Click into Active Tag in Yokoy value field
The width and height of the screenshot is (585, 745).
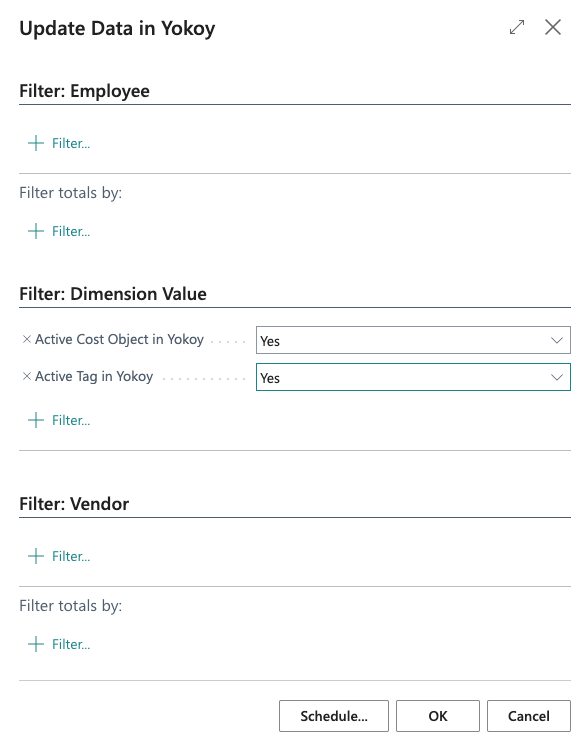413,377
